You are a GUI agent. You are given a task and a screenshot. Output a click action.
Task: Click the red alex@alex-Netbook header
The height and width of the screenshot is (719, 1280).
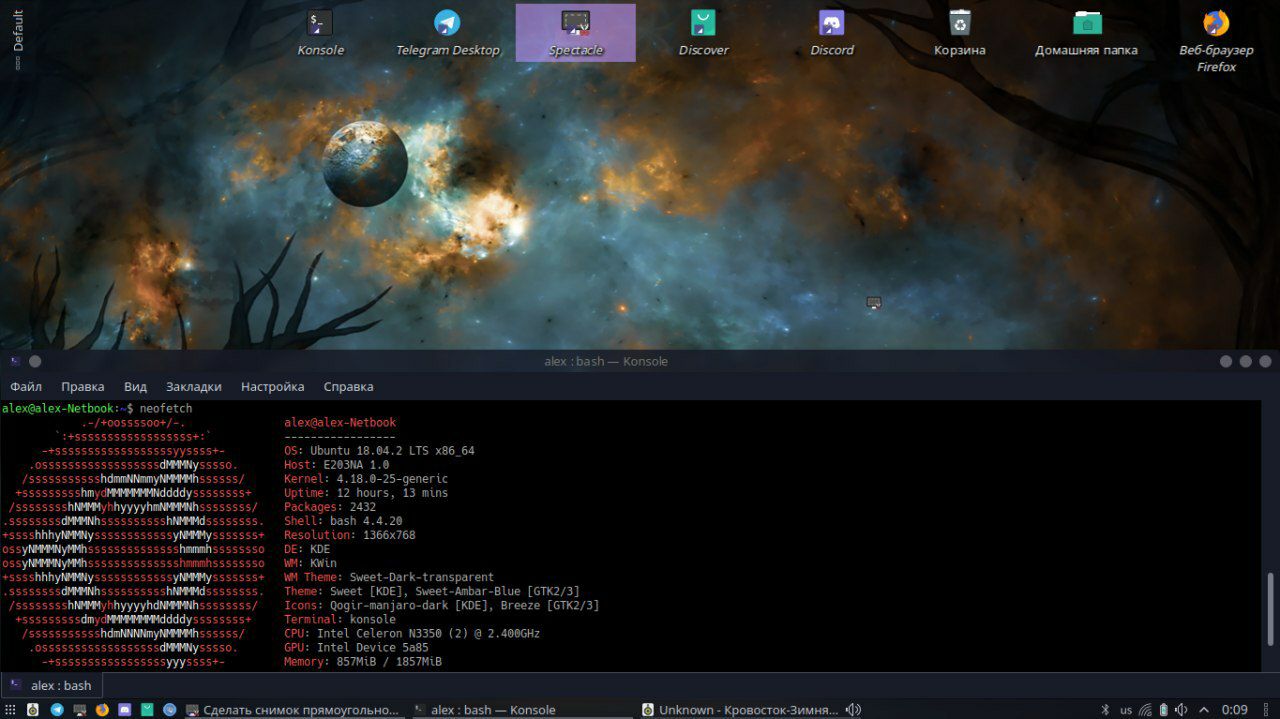[x=340, y=423]
